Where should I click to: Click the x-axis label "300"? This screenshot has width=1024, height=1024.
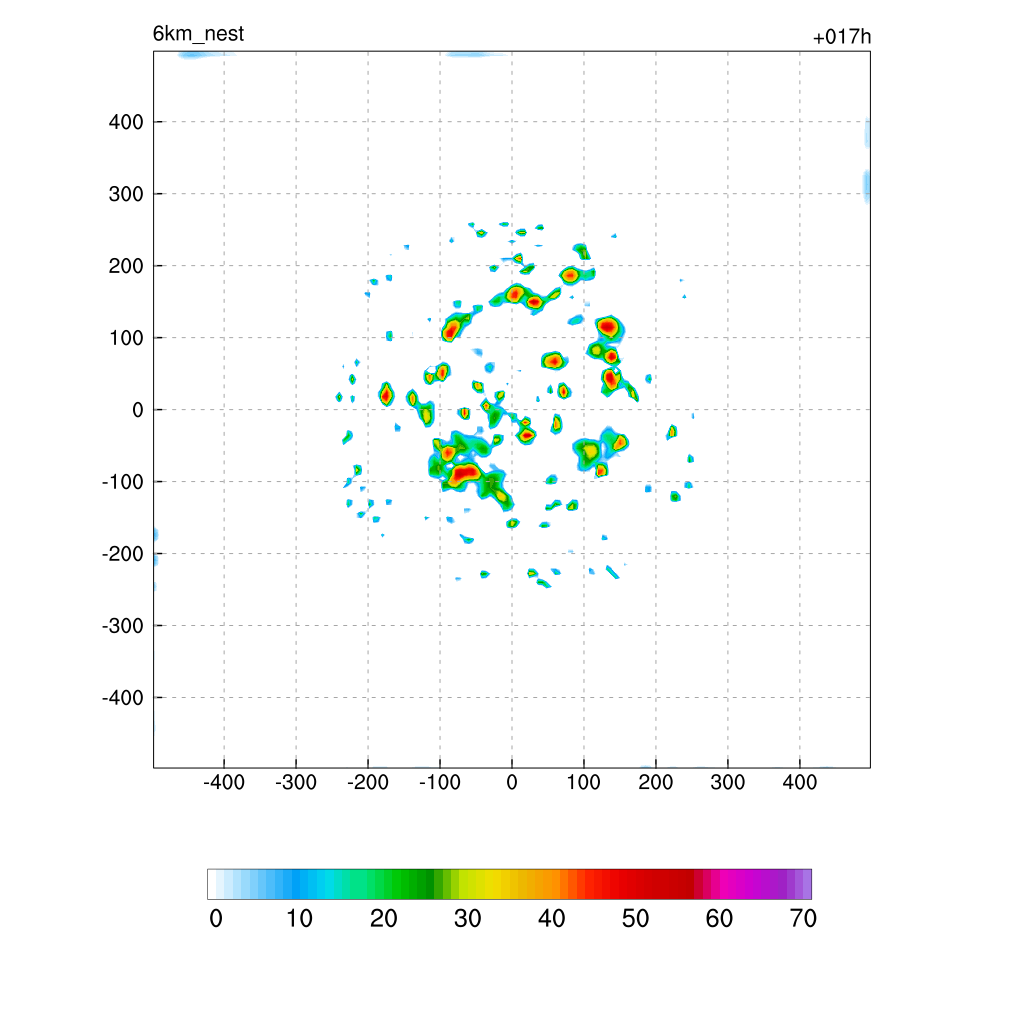728,782
